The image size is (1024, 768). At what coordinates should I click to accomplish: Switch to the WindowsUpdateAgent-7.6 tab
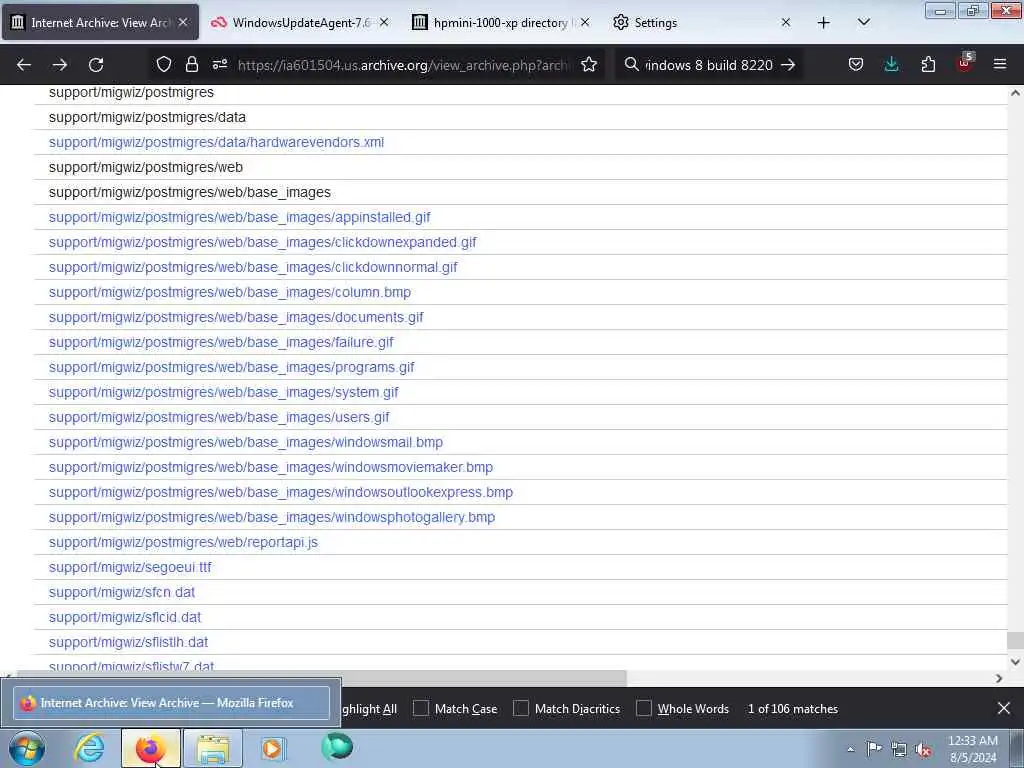pos(300,22)
